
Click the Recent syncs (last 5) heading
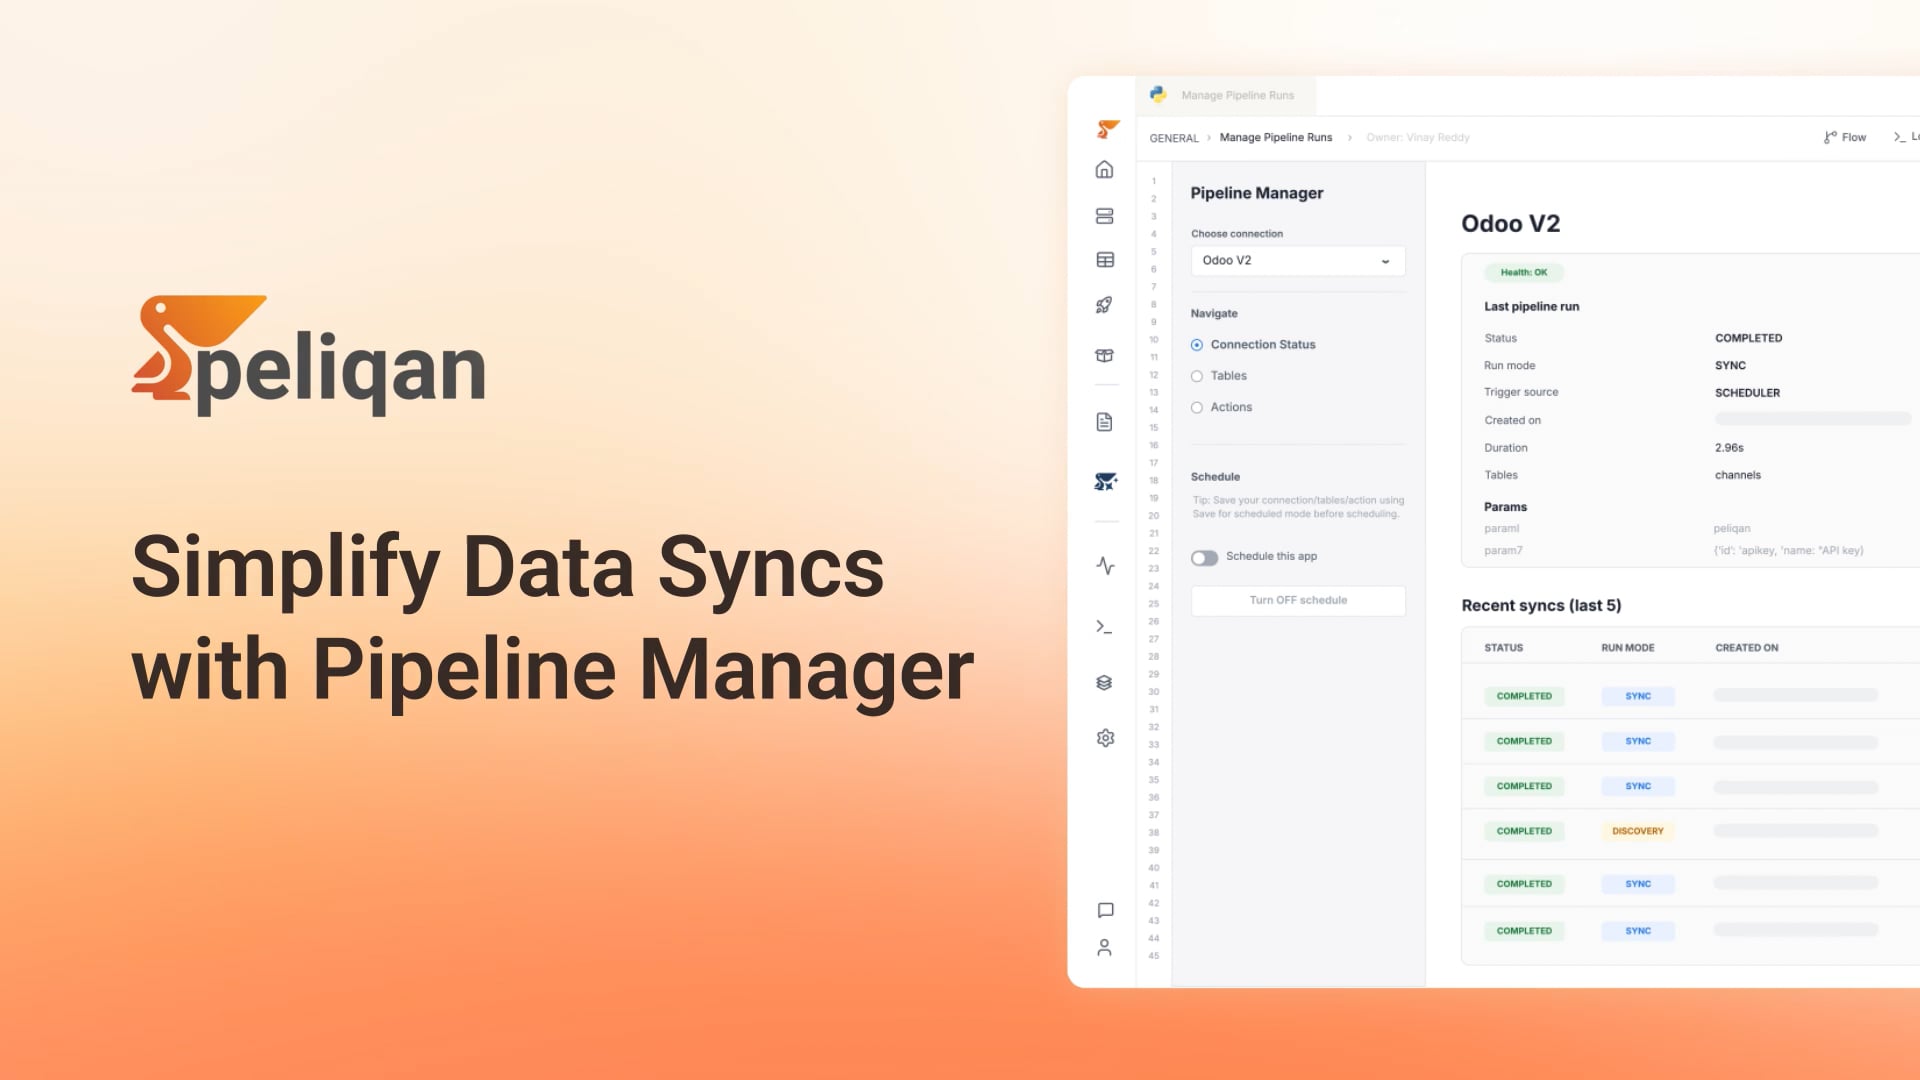pyautogui.click(x=1541, y=606)
